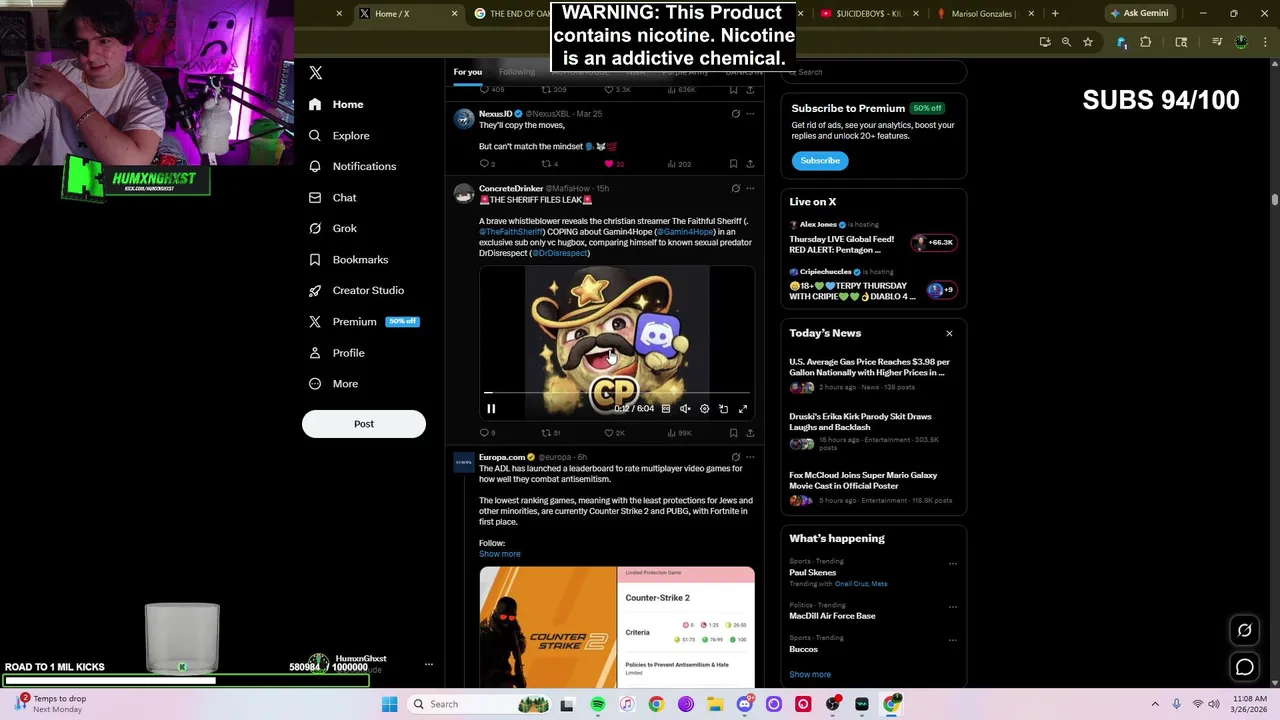Open Spotify from the taskbar

[x=598, y=704]
